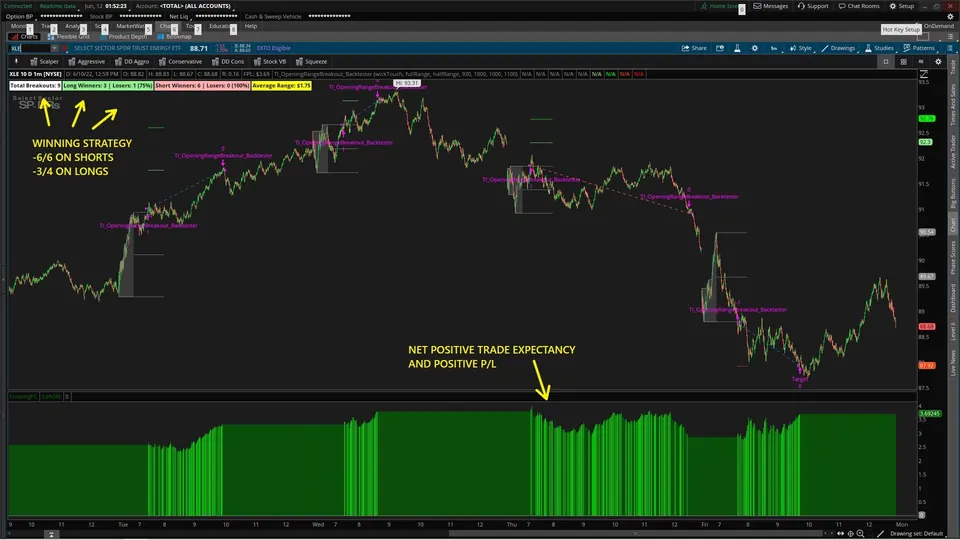Apply the Squeeze study set

311,61
